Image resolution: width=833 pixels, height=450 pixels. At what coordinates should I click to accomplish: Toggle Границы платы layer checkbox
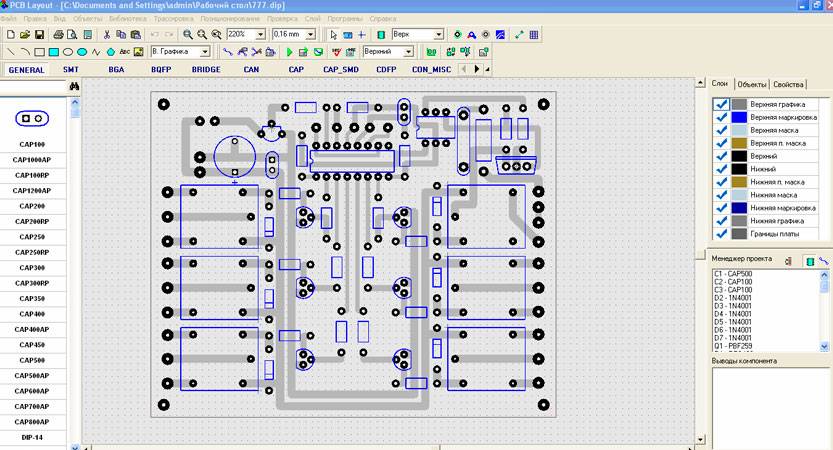721,234
